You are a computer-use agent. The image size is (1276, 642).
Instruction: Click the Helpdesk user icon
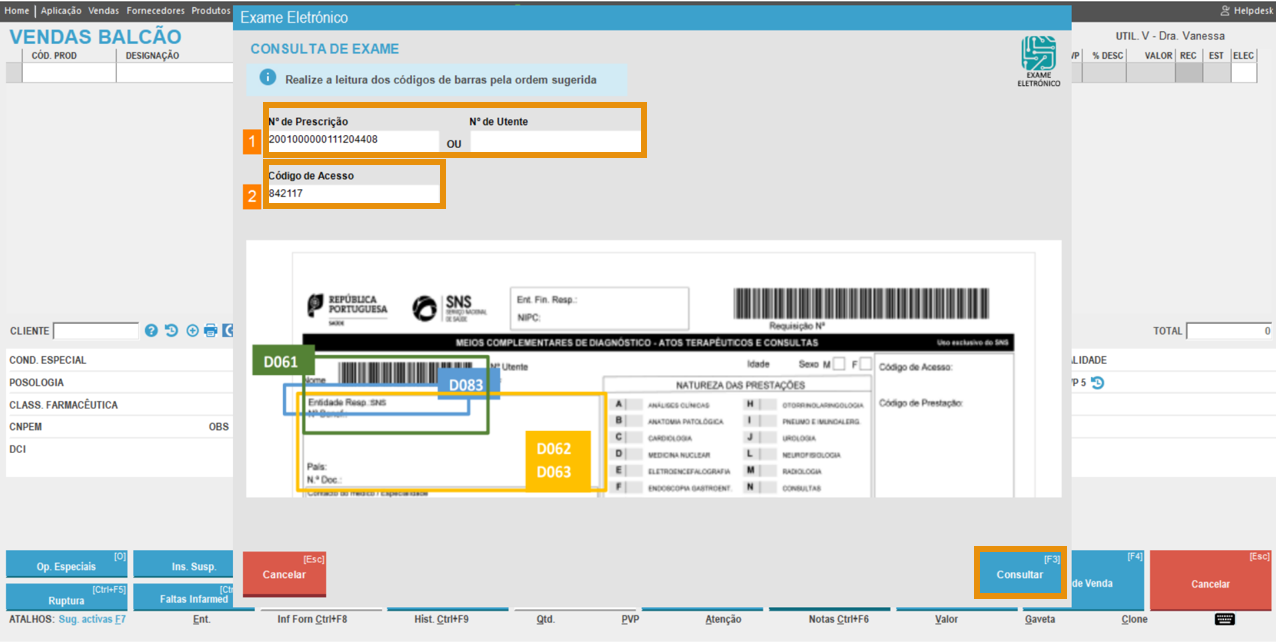pyautogui.click(x=1225, y=10)
